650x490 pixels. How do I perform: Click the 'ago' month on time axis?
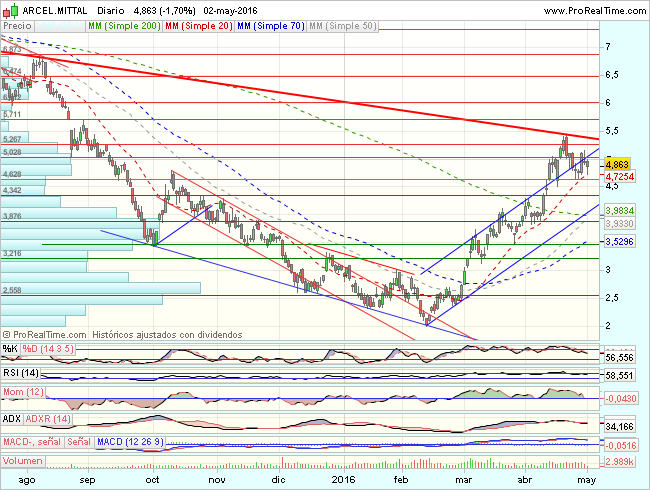27,480
